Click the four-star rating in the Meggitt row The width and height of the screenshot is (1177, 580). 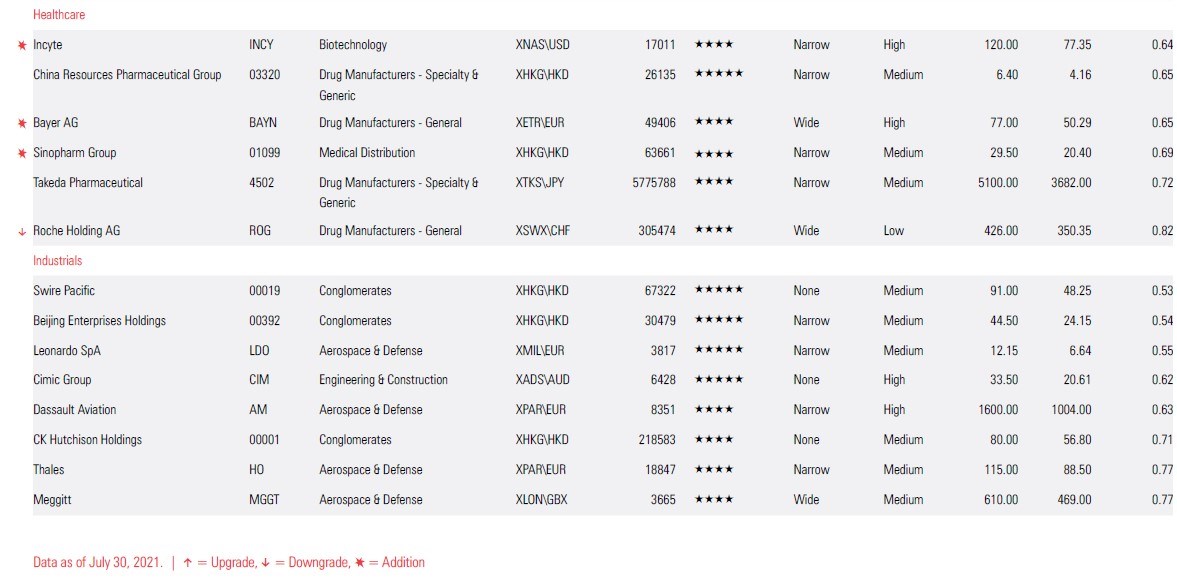coord(713,499)
